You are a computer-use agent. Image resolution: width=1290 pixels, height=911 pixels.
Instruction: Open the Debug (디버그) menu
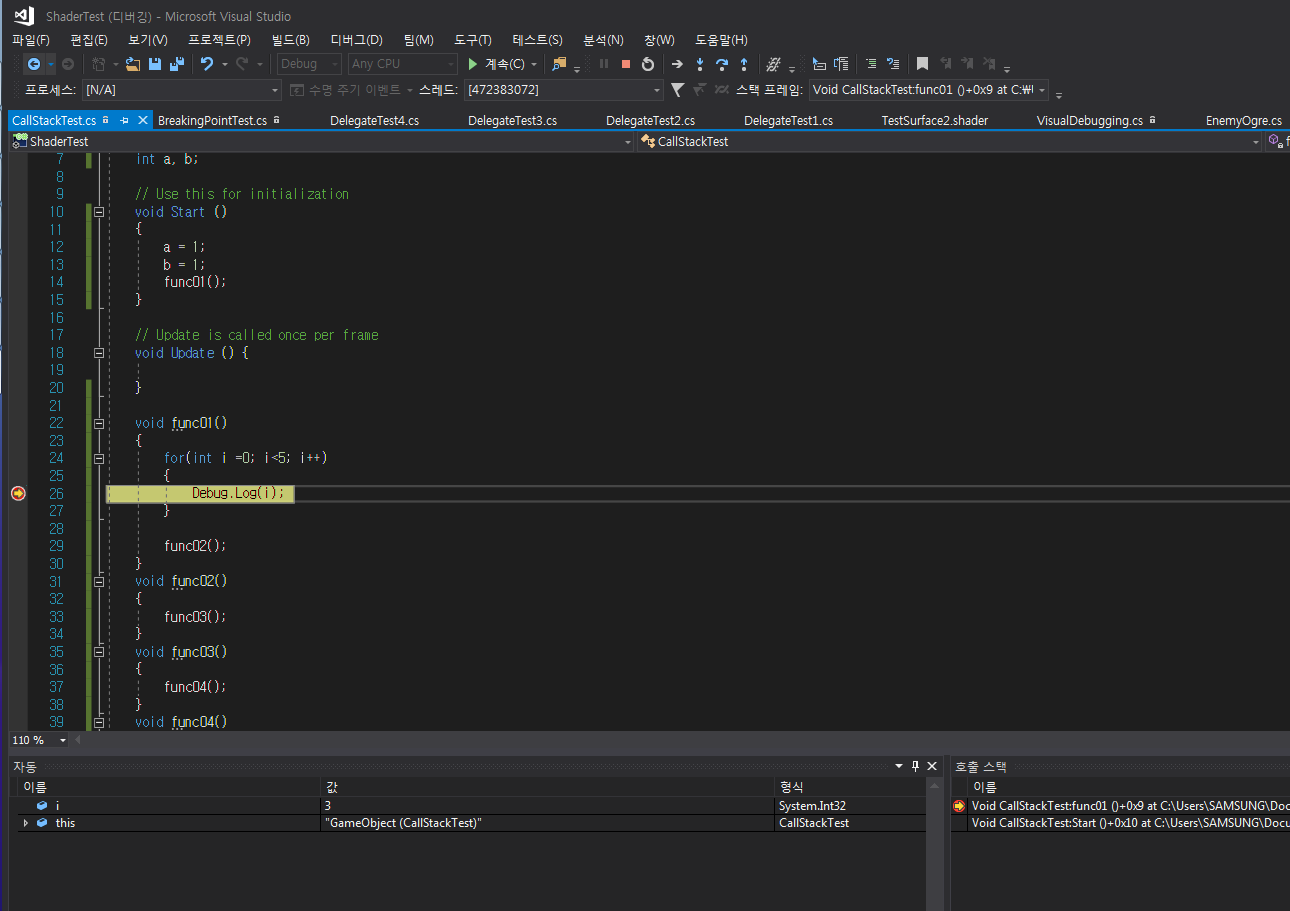click(356, 40)
